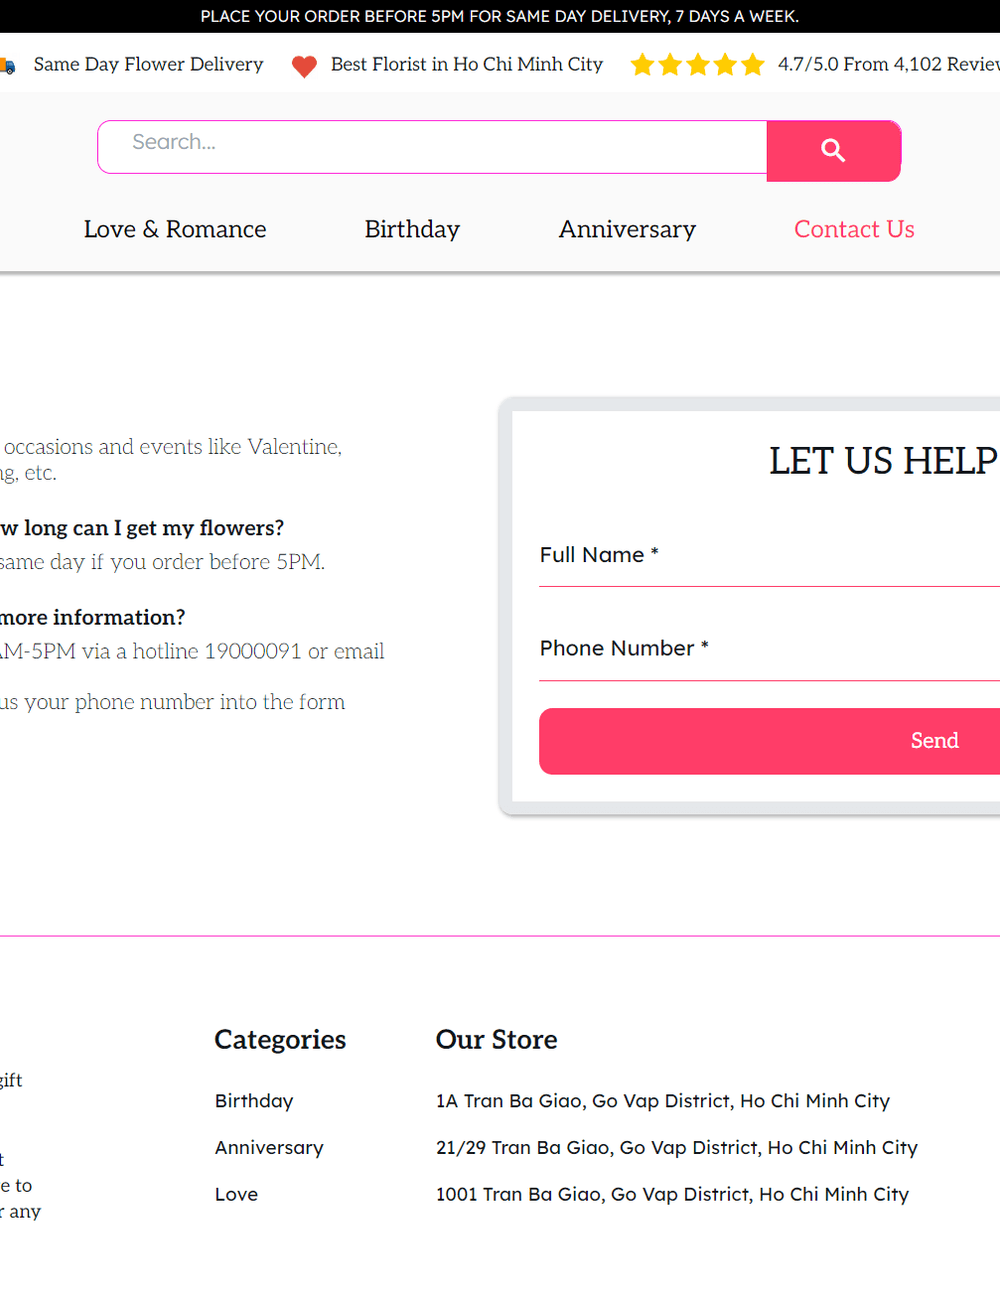1000x1300 pixels.
Task: Click the red heart icon
Action: click(304, 66)
